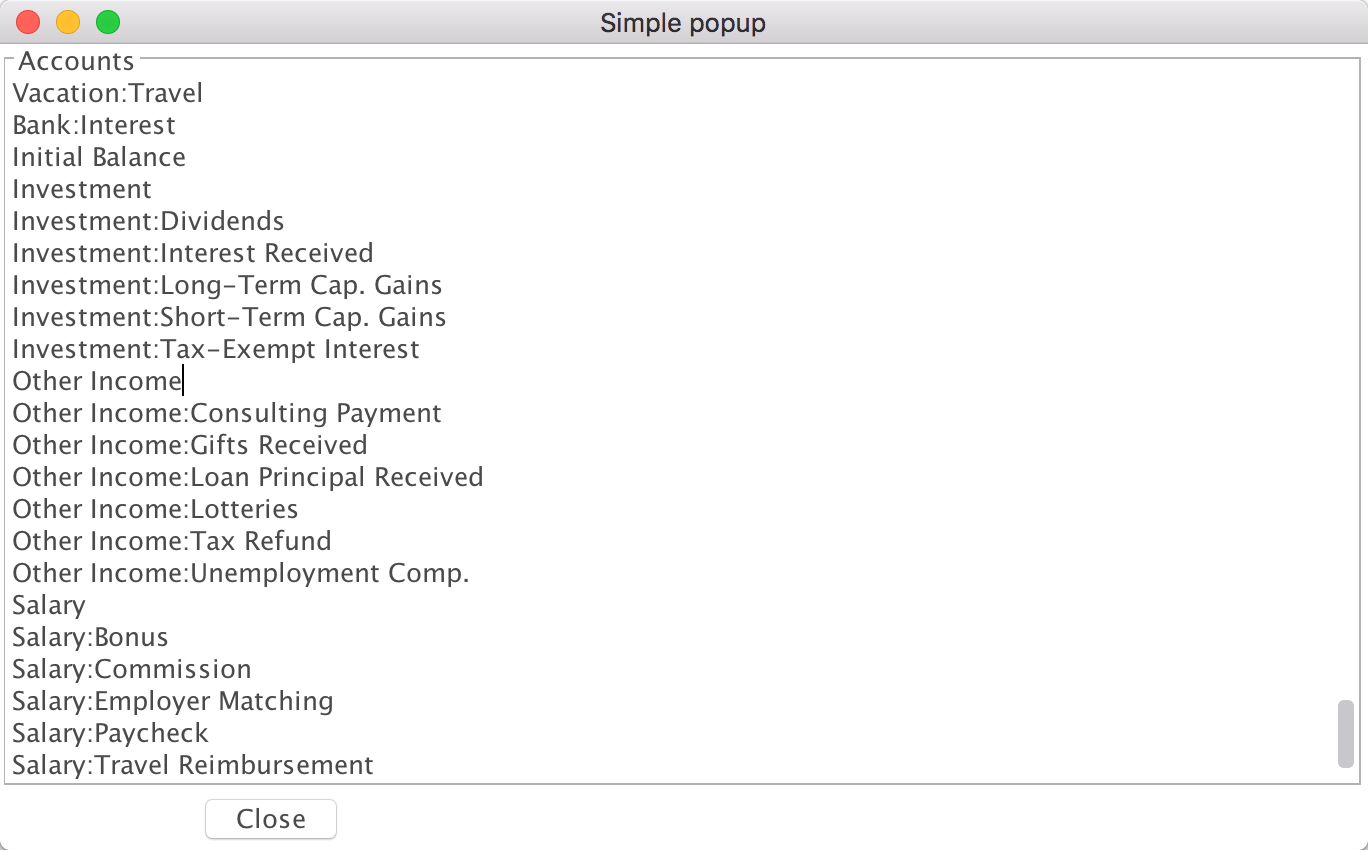Select Other Income:Tax Refund line
Screen dimensions: 1368x850
pos(172,541)
